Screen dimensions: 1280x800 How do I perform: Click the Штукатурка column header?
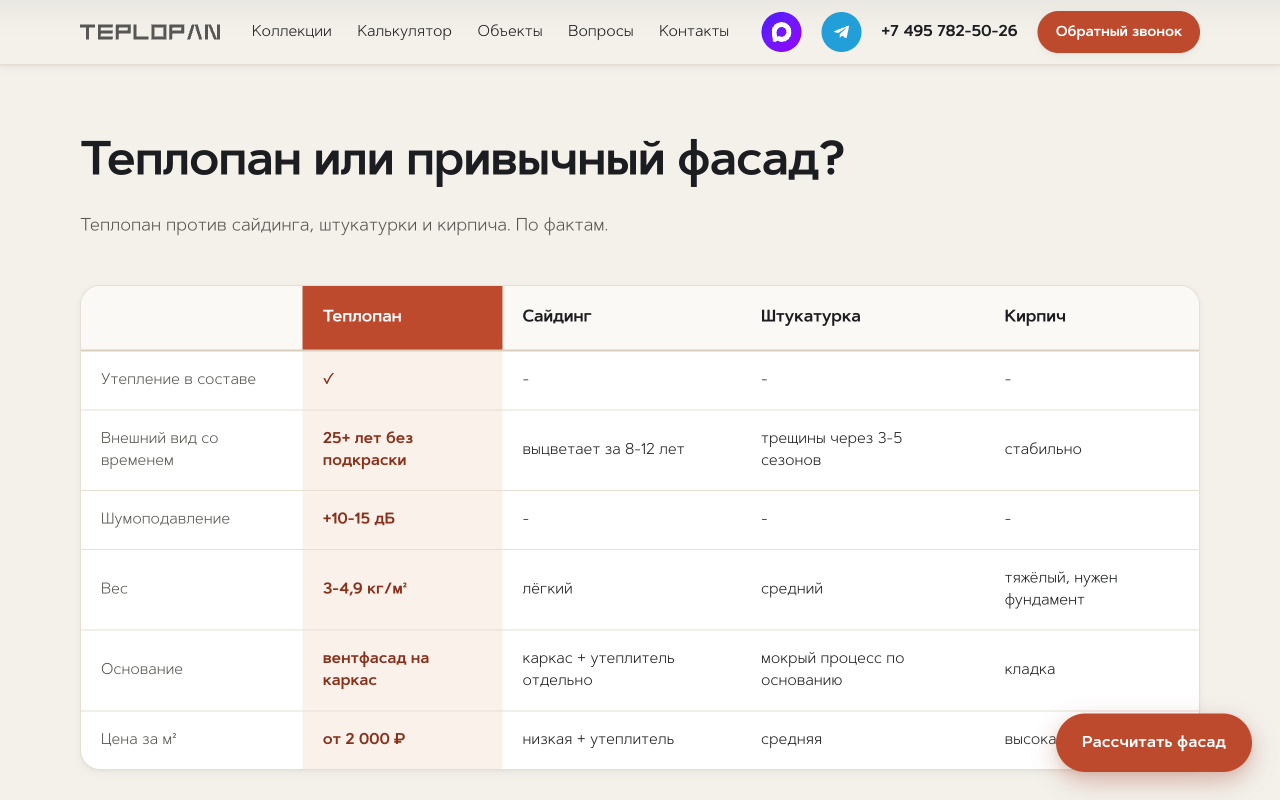coord(811,316)
